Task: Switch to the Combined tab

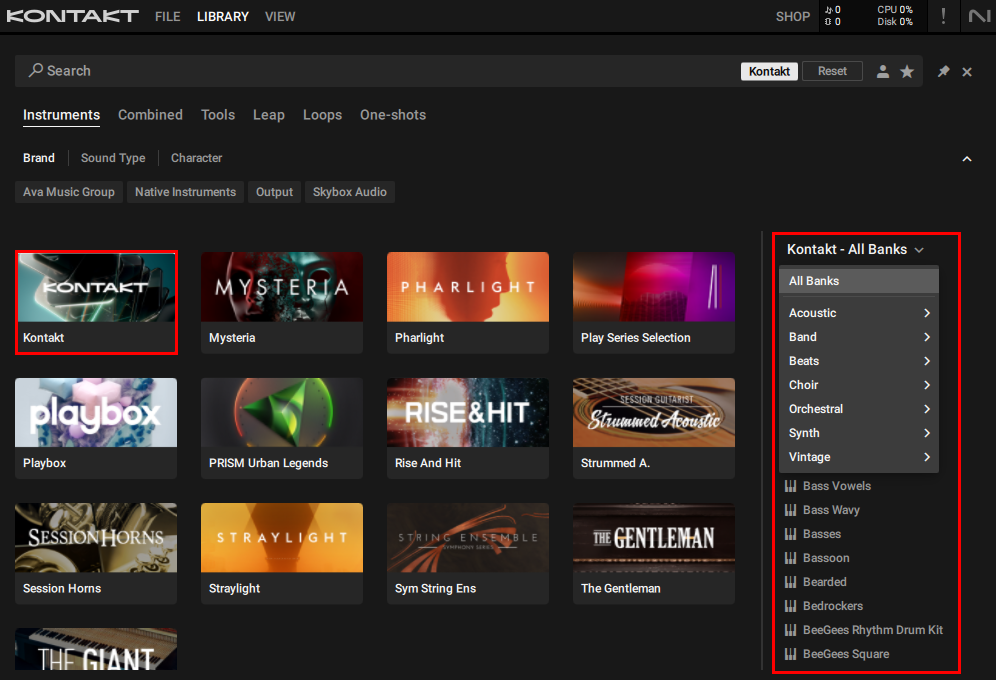Action: [151, 115]
